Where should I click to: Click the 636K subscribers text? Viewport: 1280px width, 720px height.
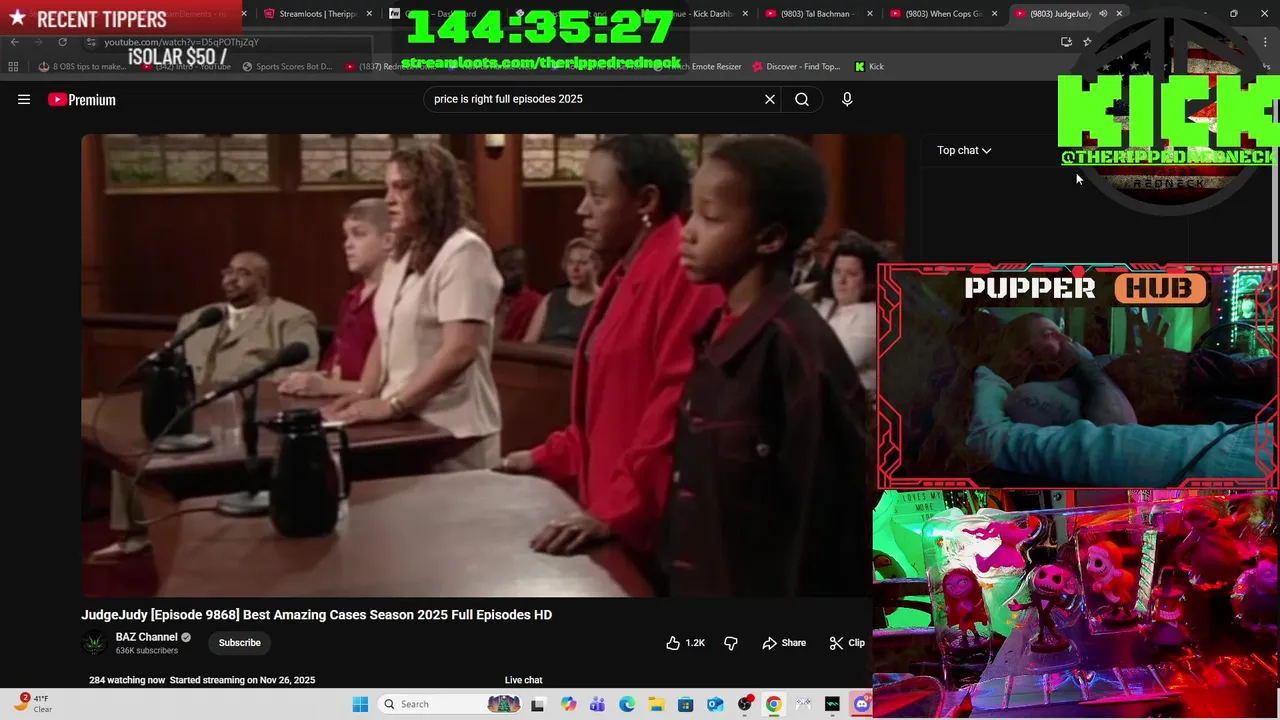(x=146, y=651)
